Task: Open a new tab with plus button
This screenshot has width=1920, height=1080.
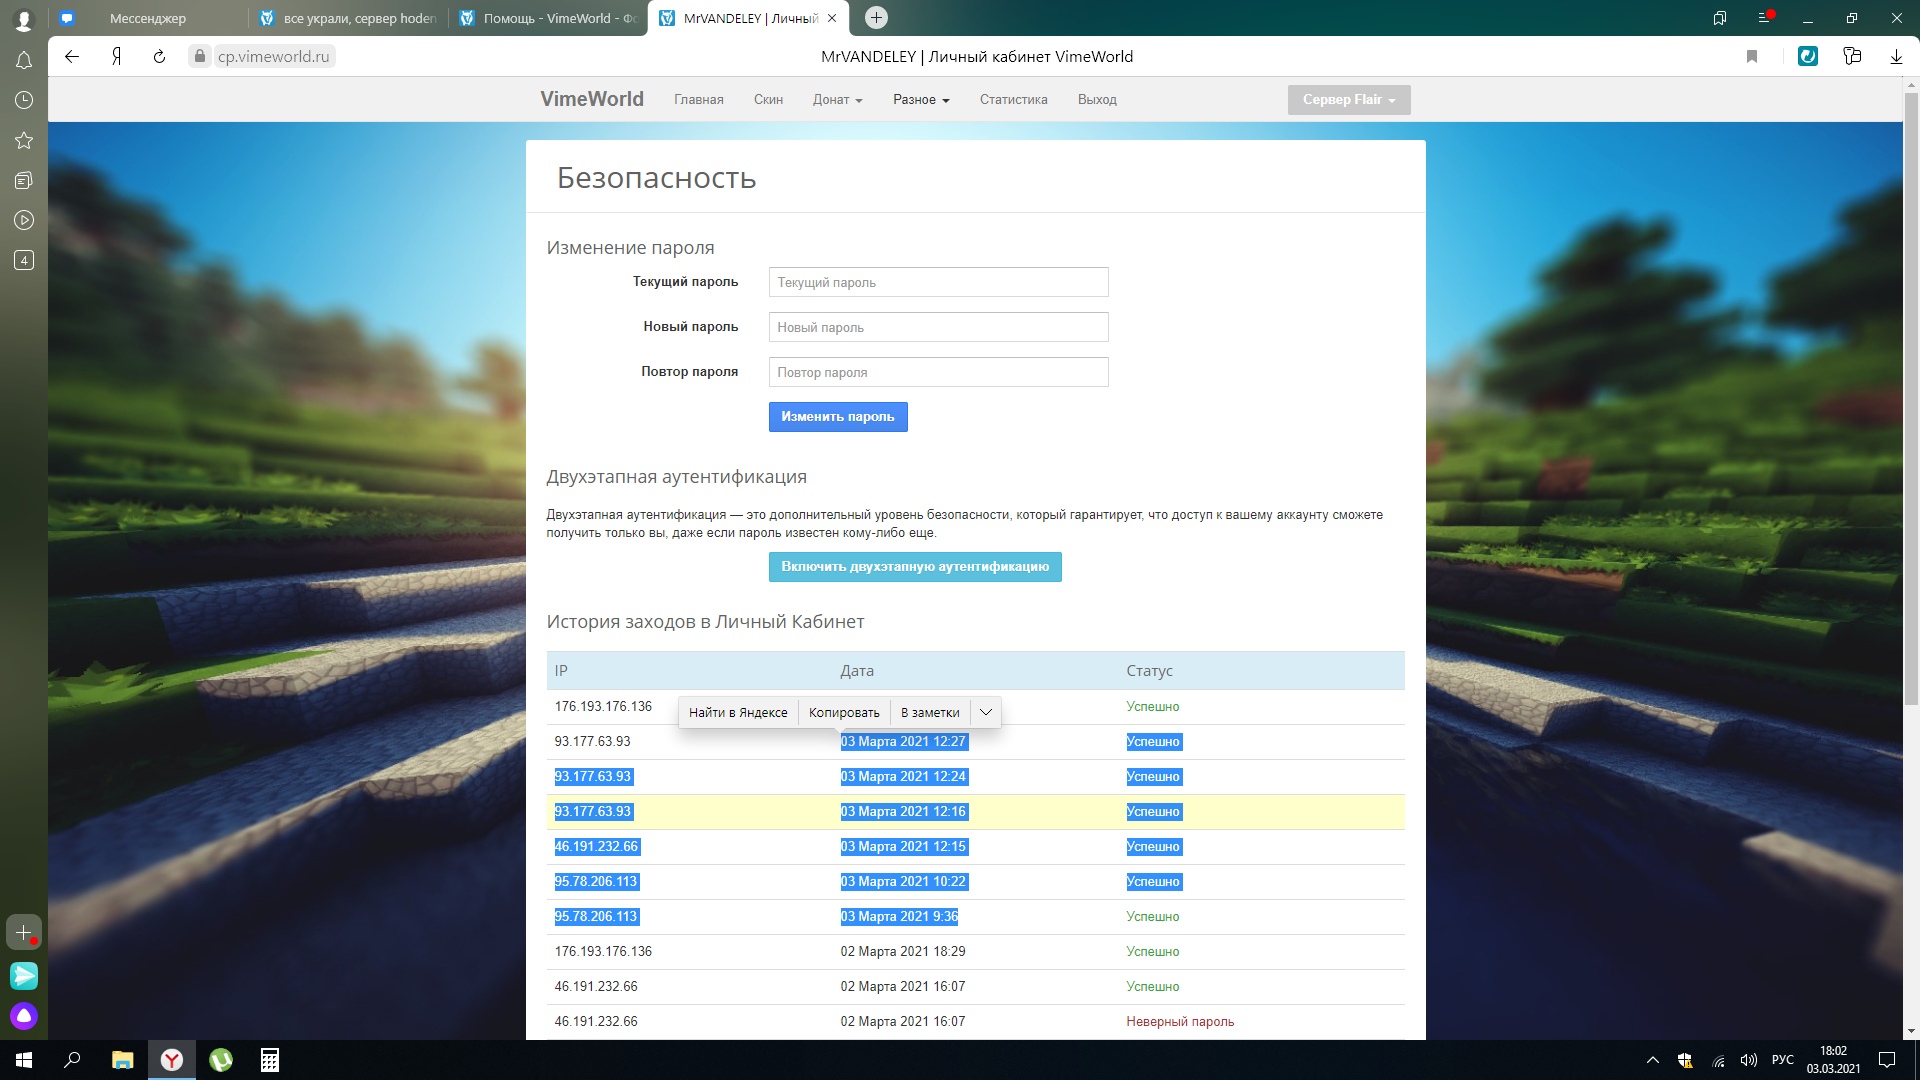Action: point(876,17)
